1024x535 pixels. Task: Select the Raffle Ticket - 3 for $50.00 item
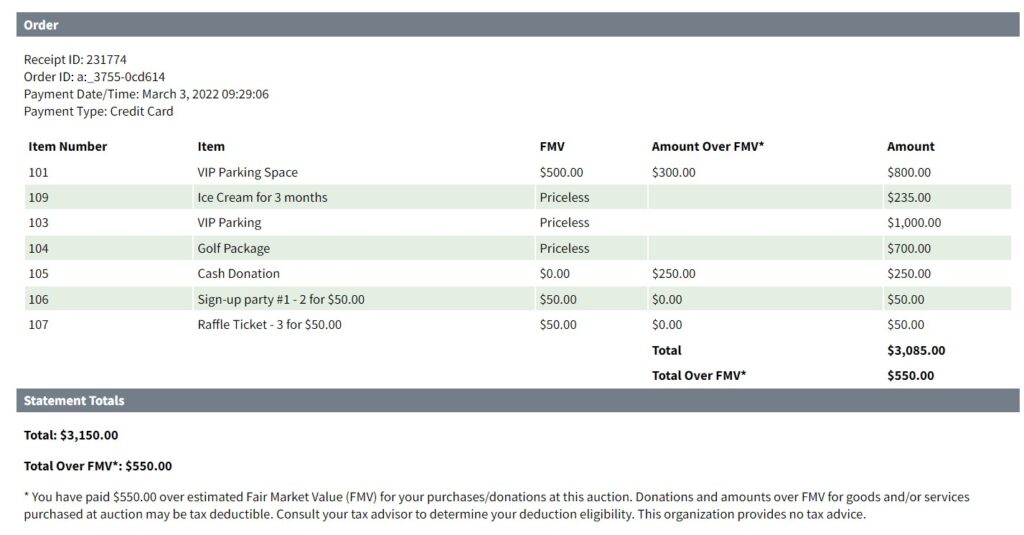(x=269, y=324)
